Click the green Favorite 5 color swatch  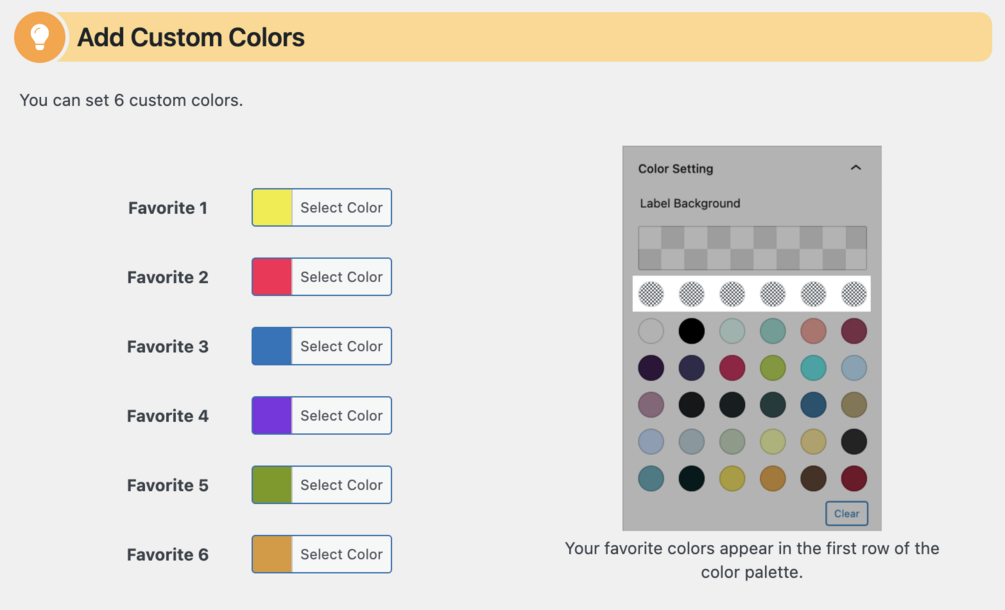(272, 485)
